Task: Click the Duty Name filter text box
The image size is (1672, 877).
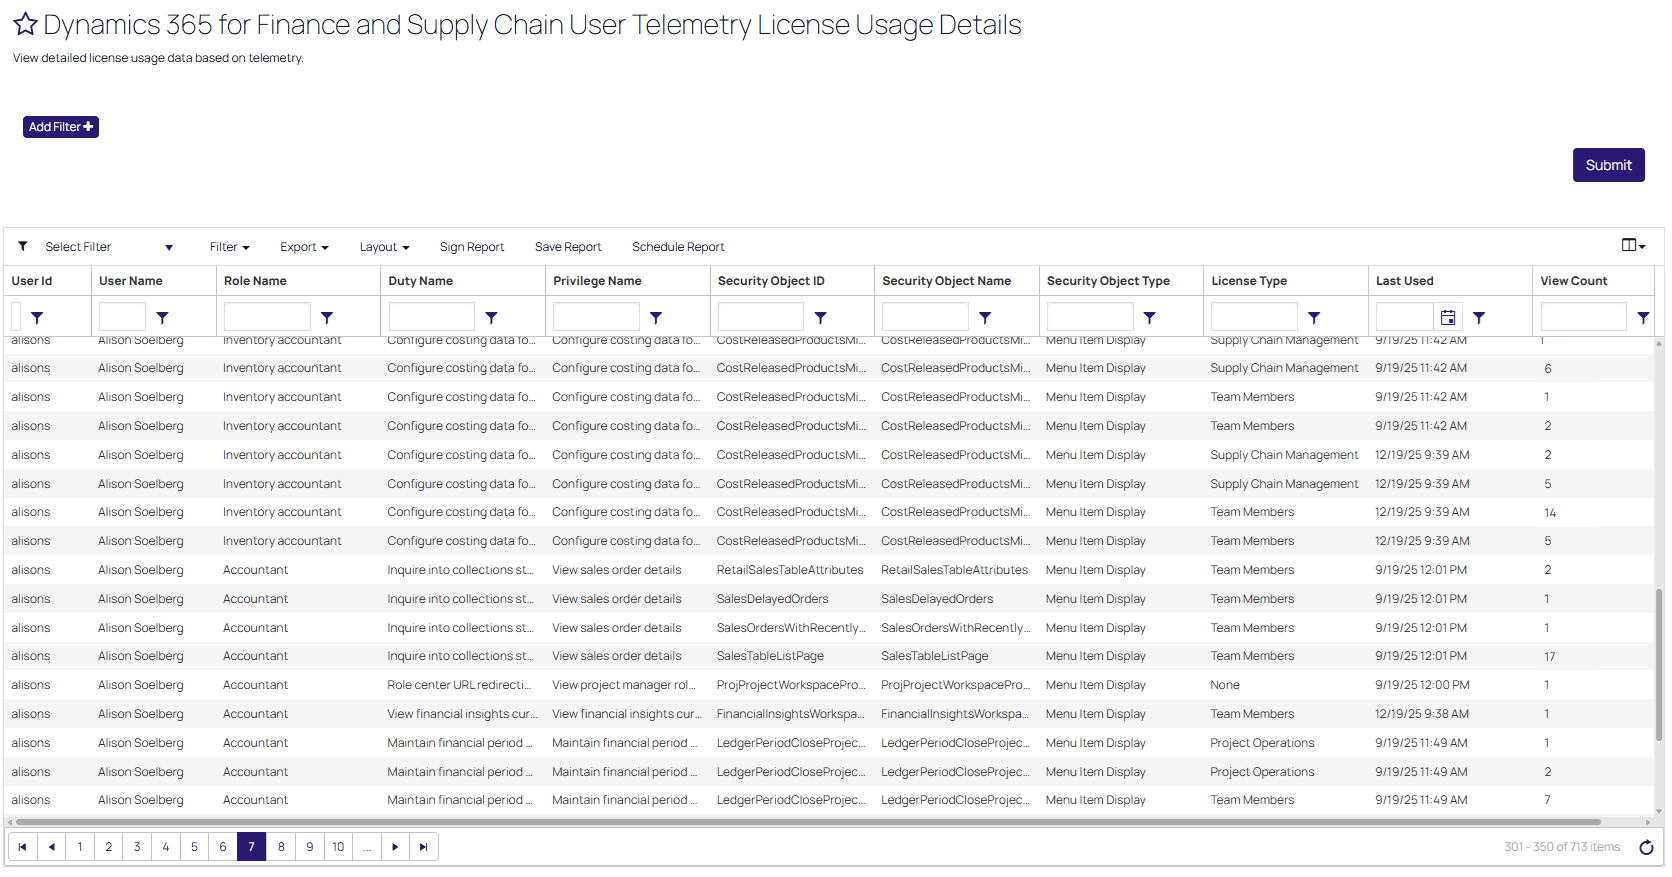Action: (432, 318)
